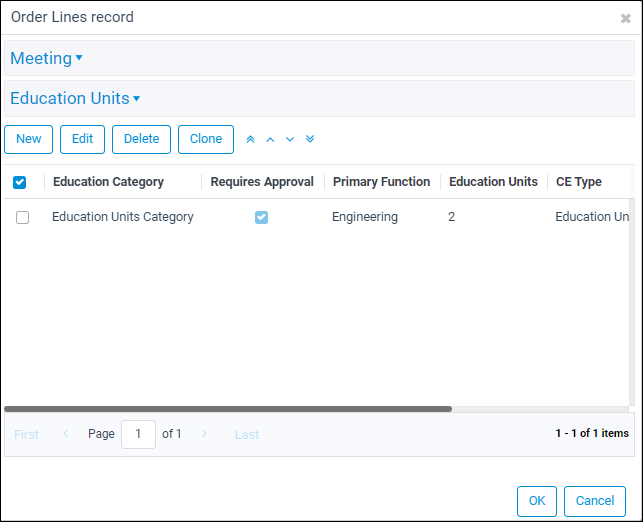Move row down one position
Image resolution: width=643 pixels, height=522 pixels.
pos(290,139)
